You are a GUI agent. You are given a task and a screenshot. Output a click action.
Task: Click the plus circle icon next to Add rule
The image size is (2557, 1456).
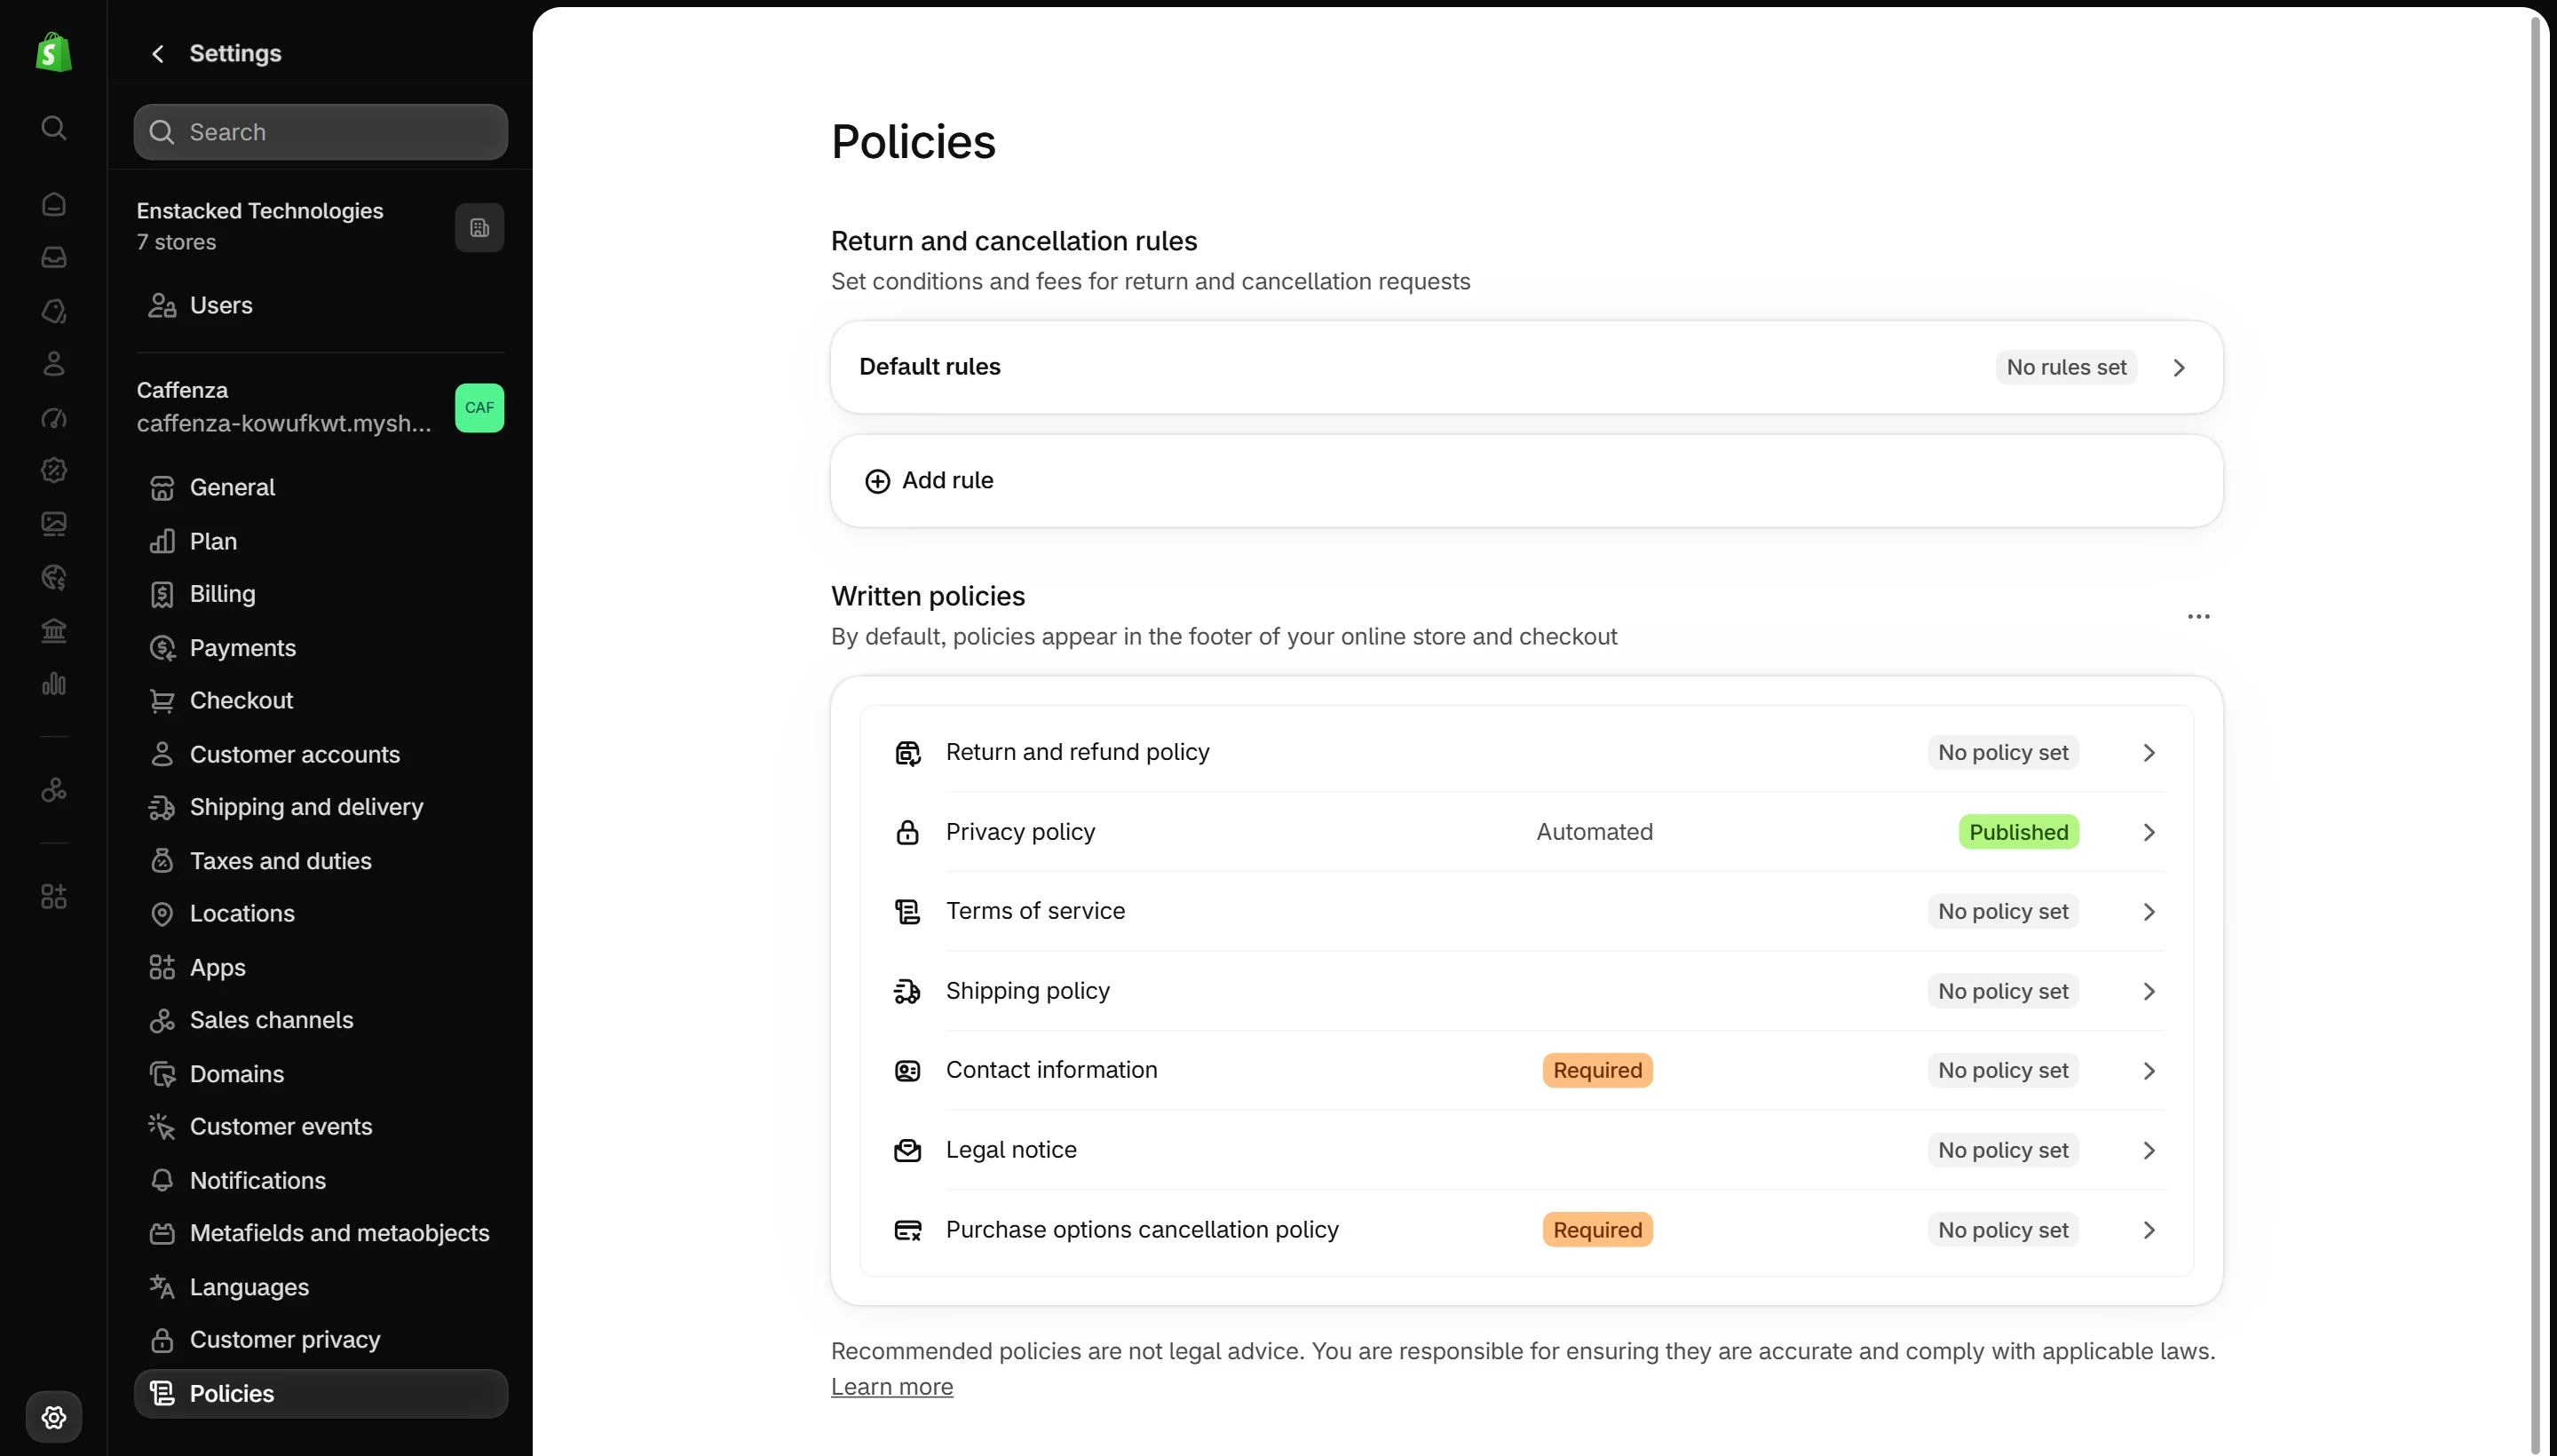[x=877, y=481]
